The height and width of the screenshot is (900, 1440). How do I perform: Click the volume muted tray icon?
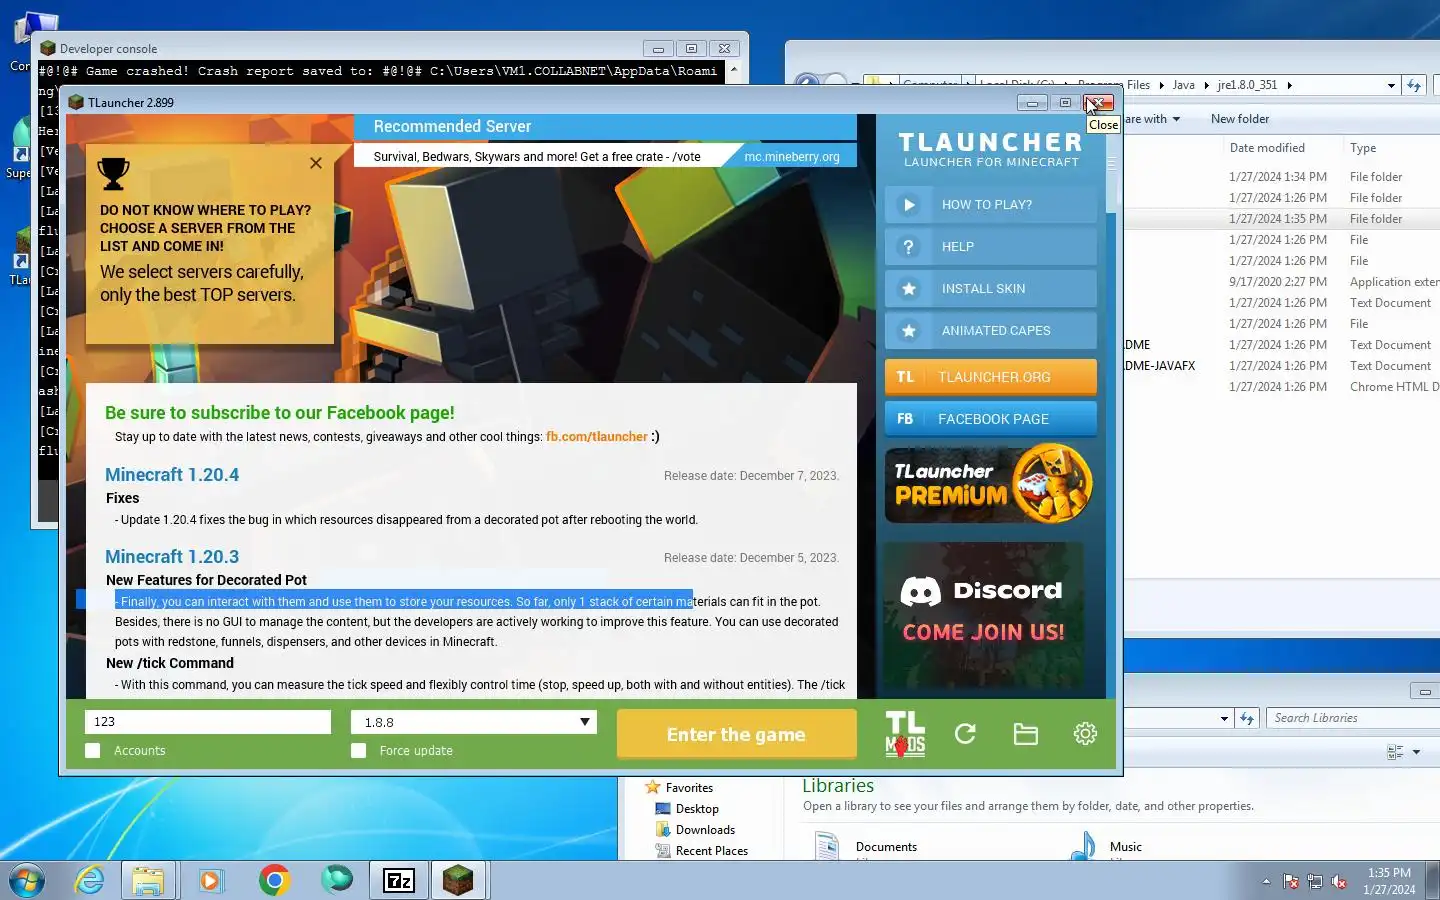click(x=1339, y=882)
